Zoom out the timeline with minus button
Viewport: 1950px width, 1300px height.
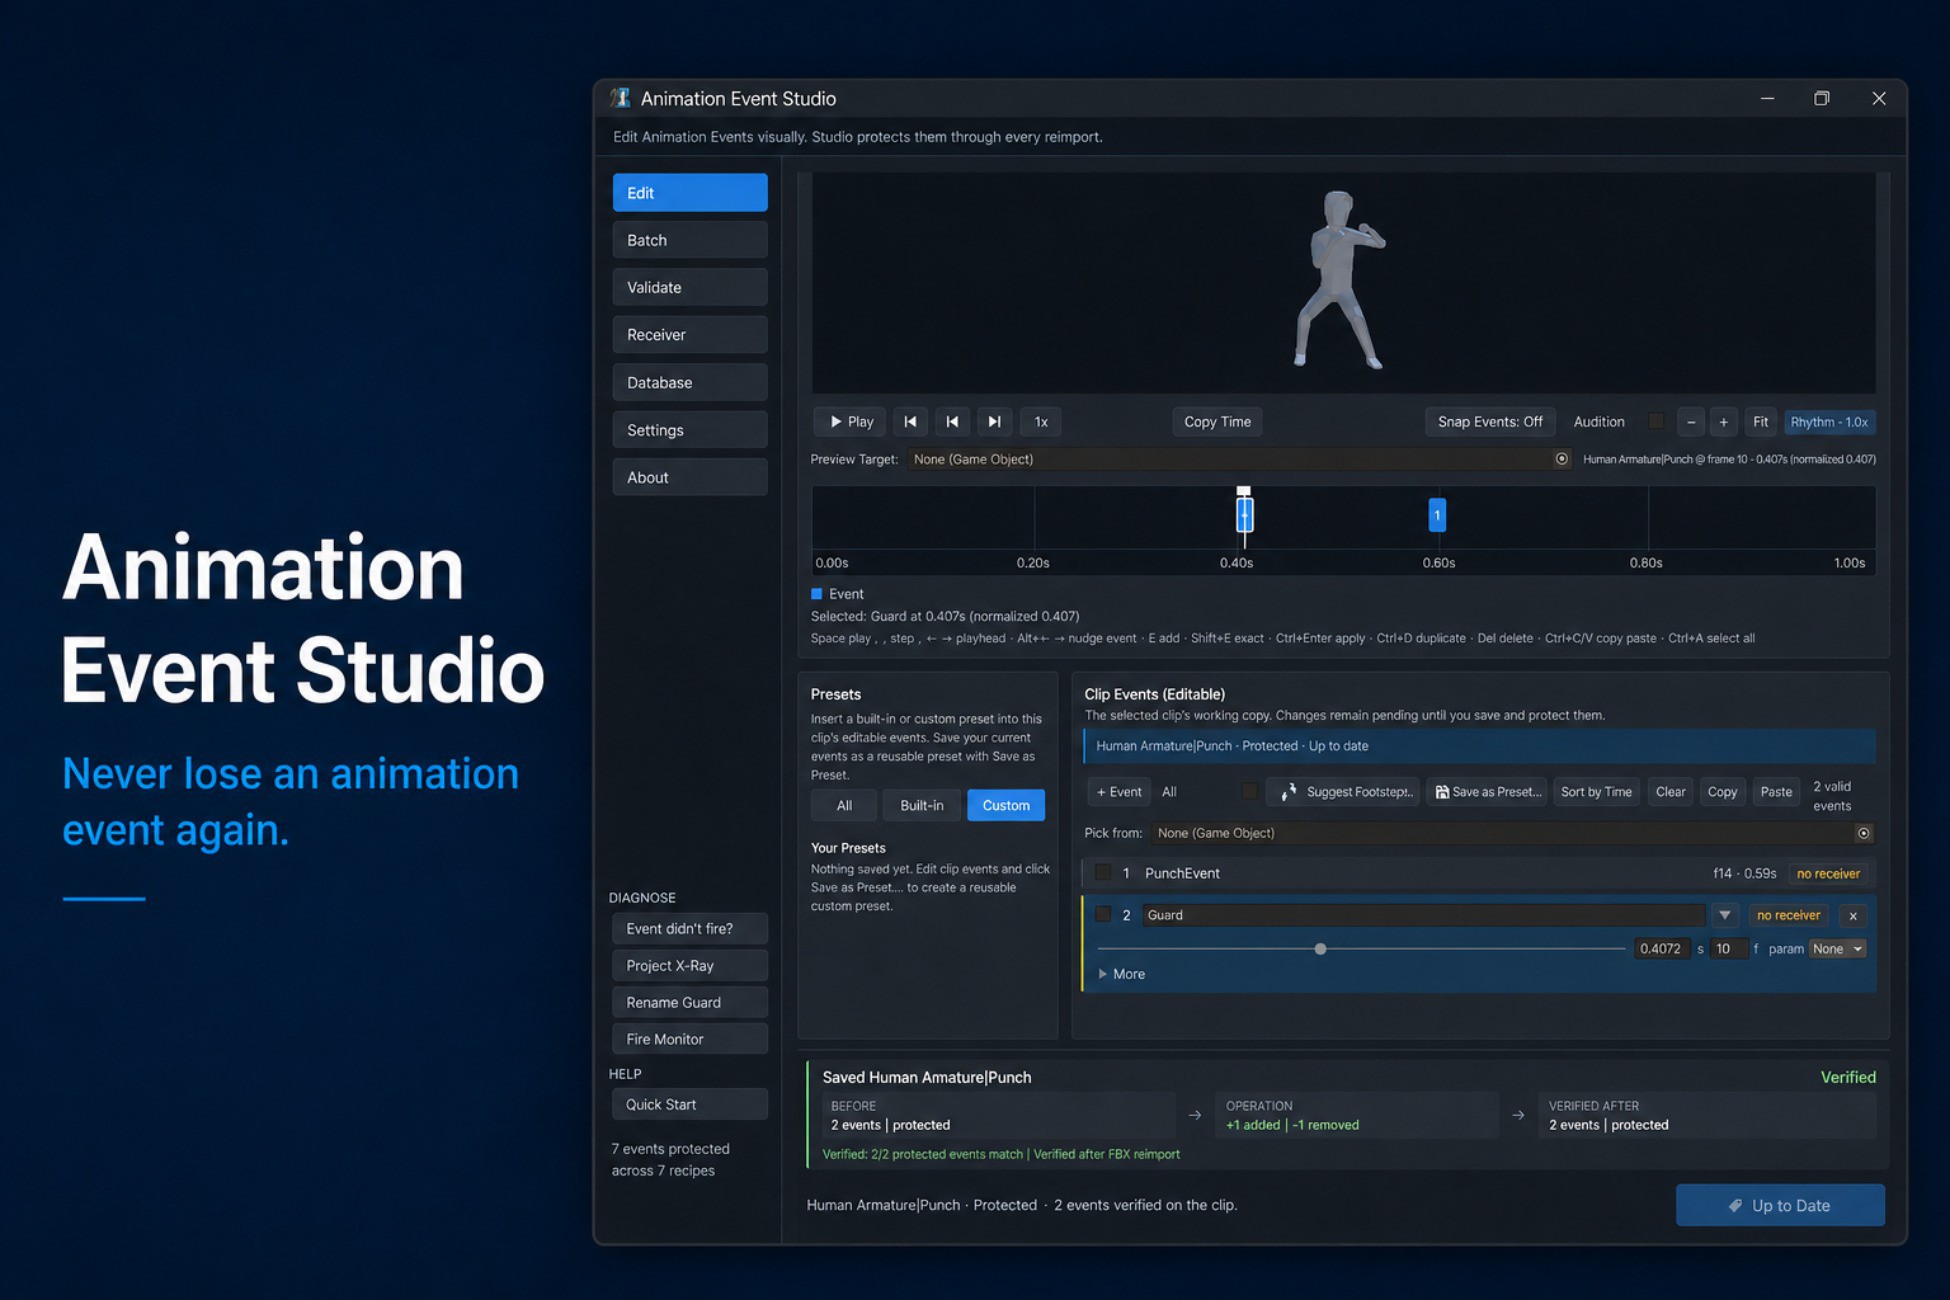[1691, 422]
